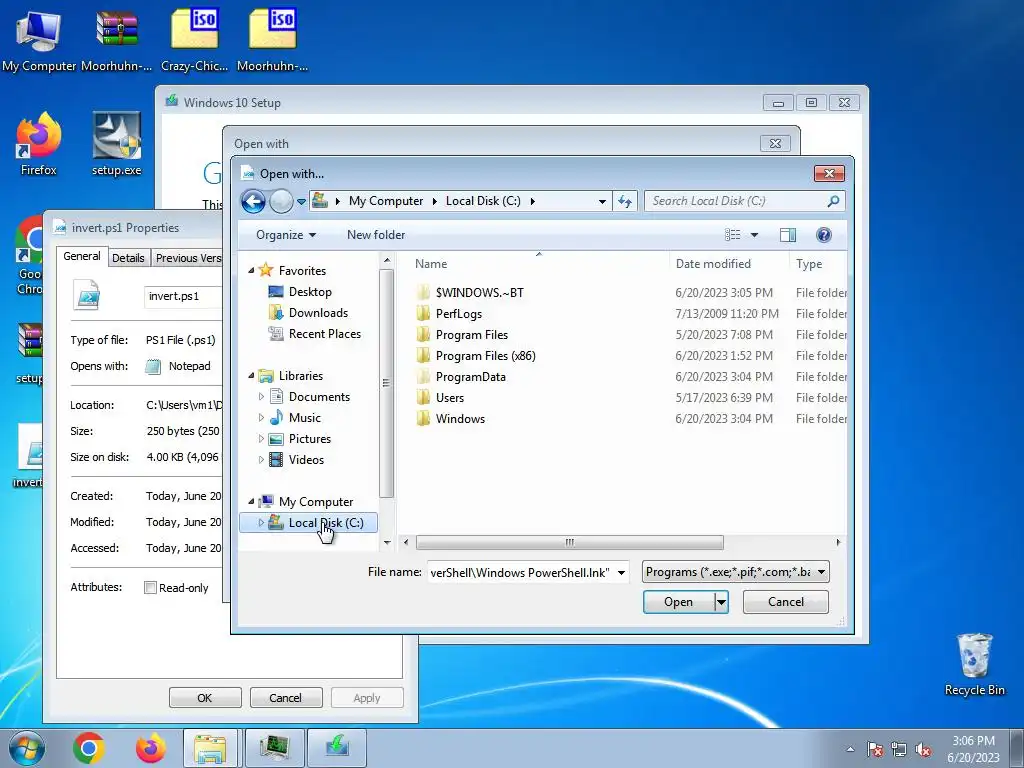The image size is (1024, 768).
Task: Select the PerfLogs folder icon
Action: click(424, 313)
